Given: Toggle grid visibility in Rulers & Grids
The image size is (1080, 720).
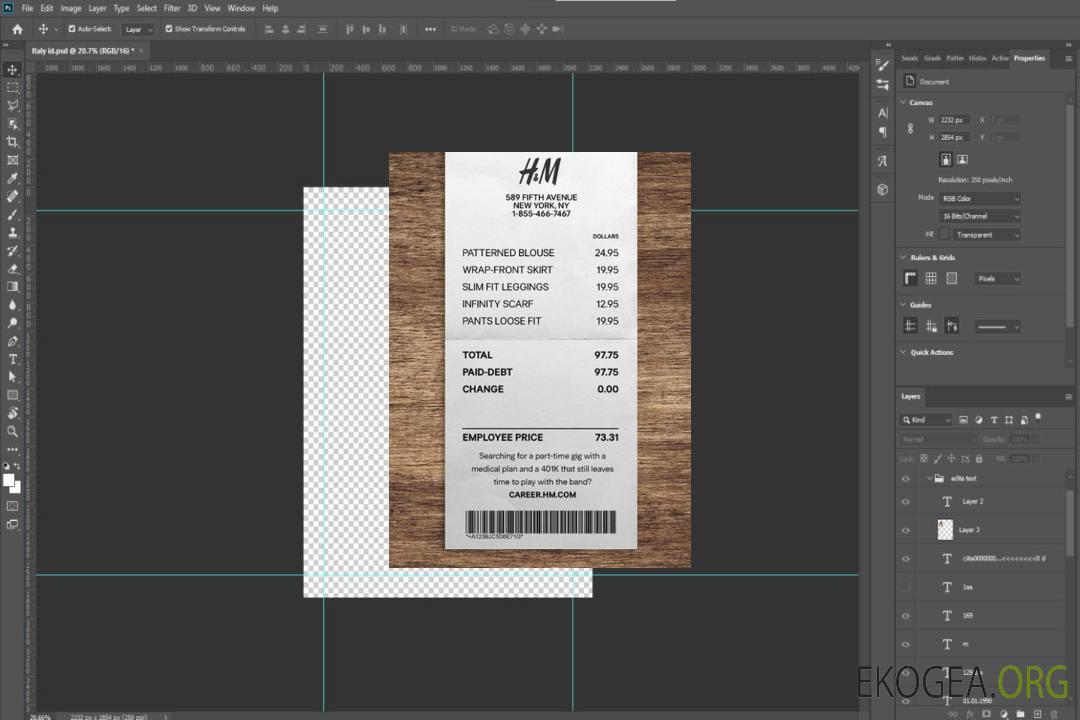Looking at the screenshot, I should [x=931, y=278].
